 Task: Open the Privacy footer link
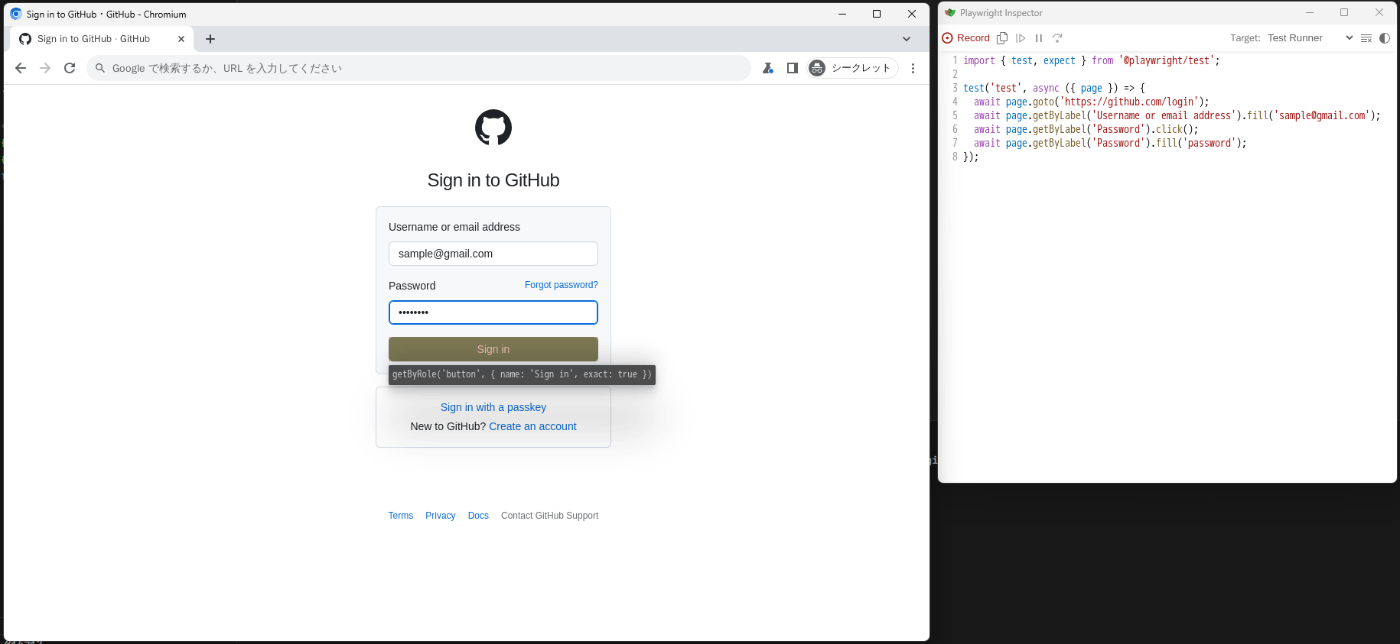click(x=440, y=516)
